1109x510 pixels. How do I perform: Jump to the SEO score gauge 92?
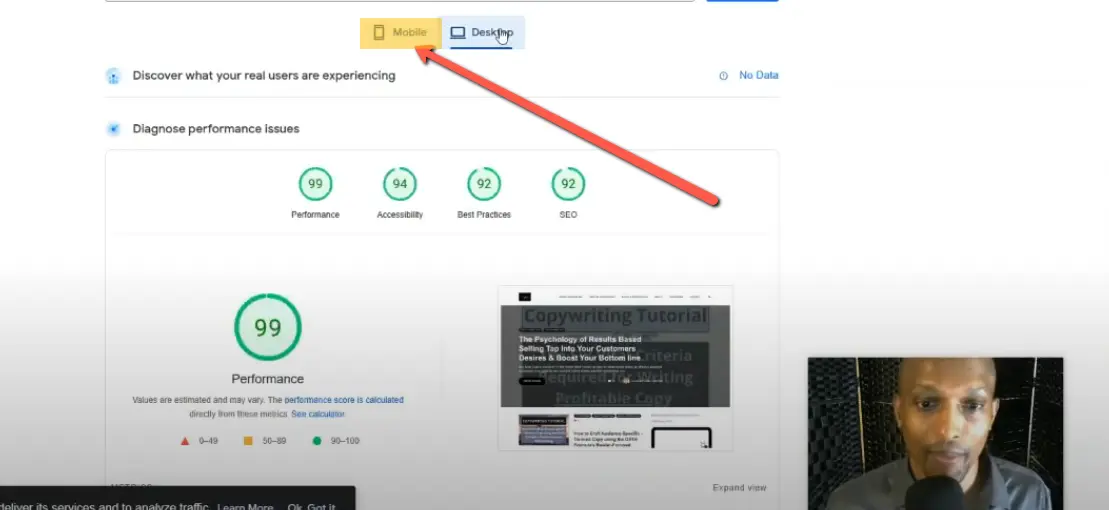coord(568,184)
